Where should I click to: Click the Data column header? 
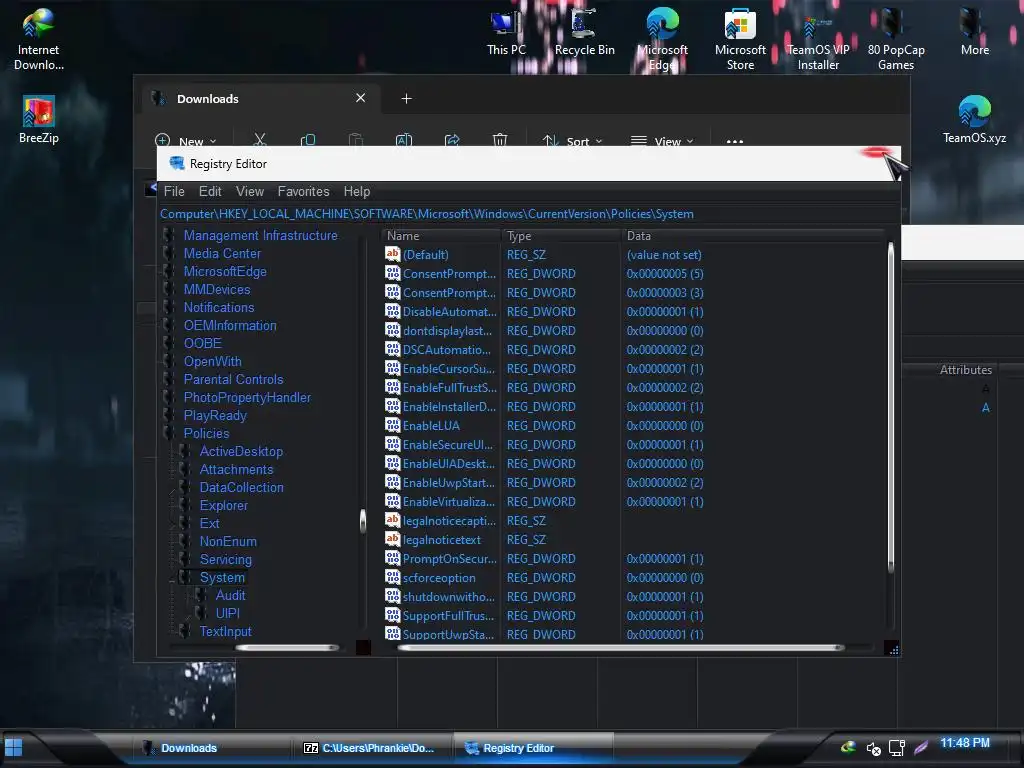pos(752,236)
